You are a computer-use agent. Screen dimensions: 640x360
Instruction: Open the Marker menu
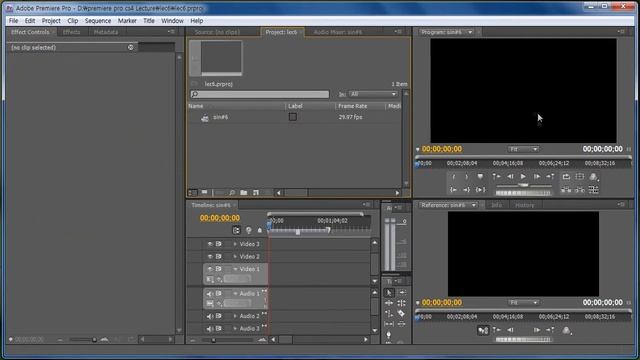pyautogui.click(x=127, y=21)
